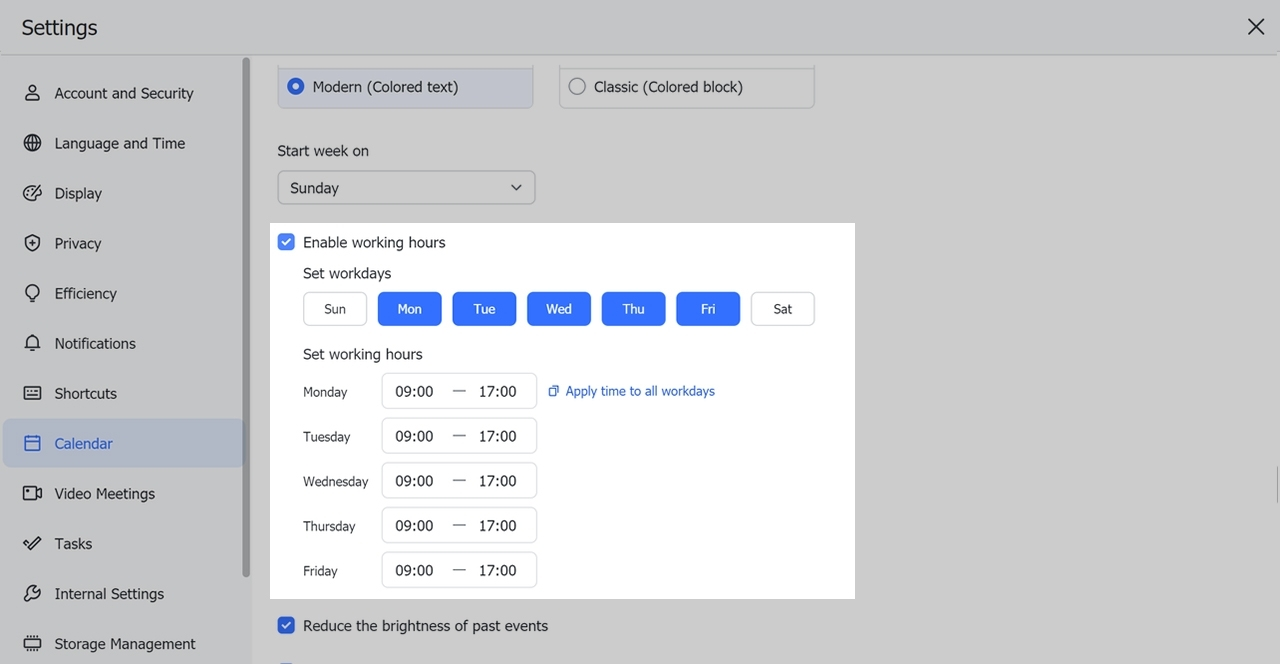
Task: Click the Language and Time globe icon
Action: [32, 143]
